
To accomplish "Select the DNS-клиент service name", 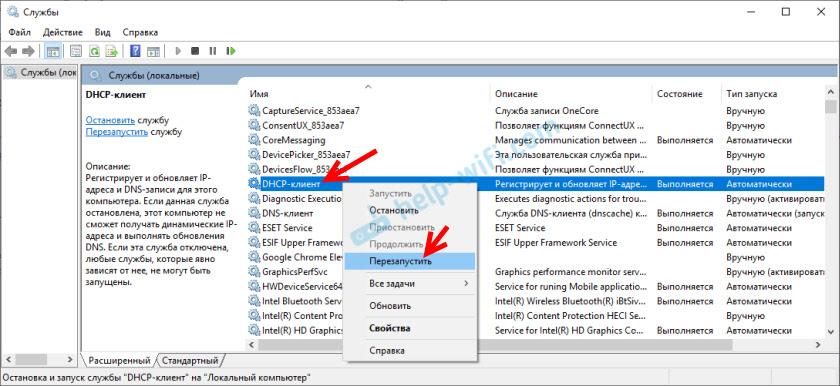I will point(288,213).
